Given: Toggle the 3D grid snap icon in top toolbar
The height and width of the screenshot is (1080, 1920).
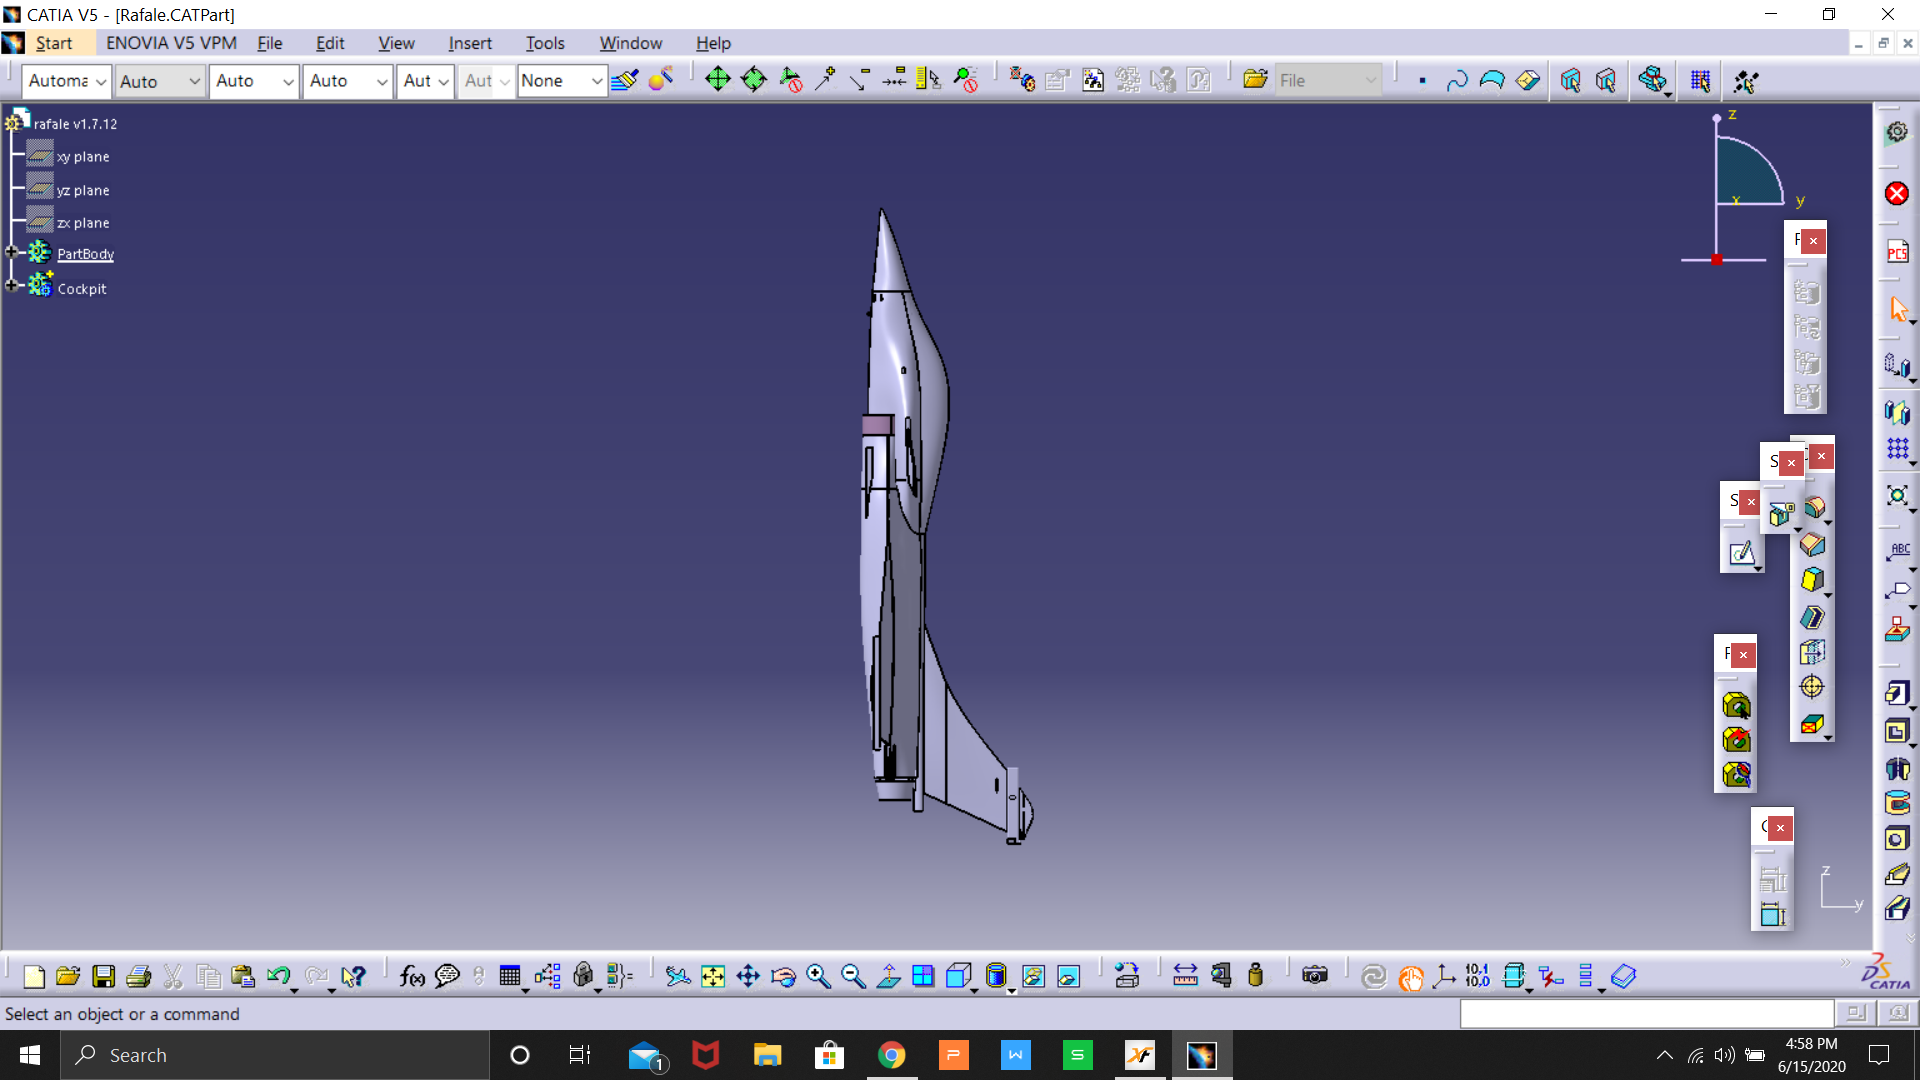Looking at the screenshot, I should coord(1700,80).
